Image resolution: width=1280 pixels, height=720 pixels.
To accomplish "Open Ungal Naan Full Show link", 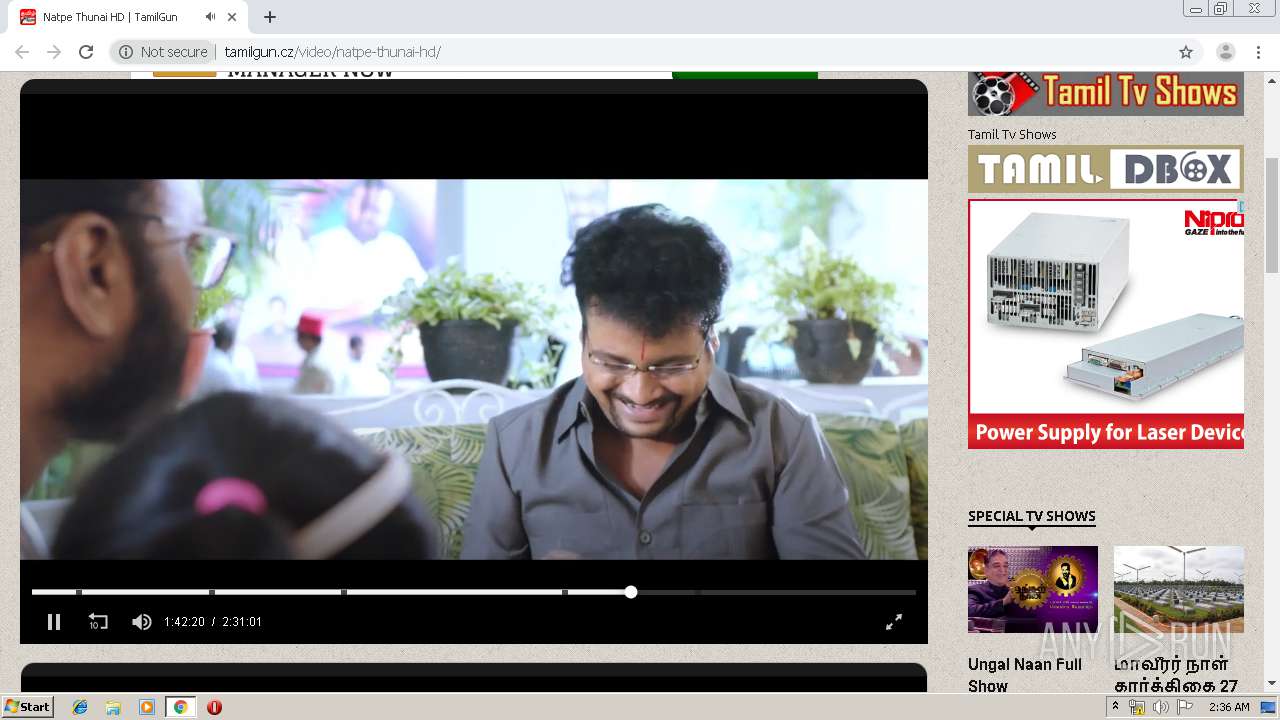I will click(x=1025, y=675).
